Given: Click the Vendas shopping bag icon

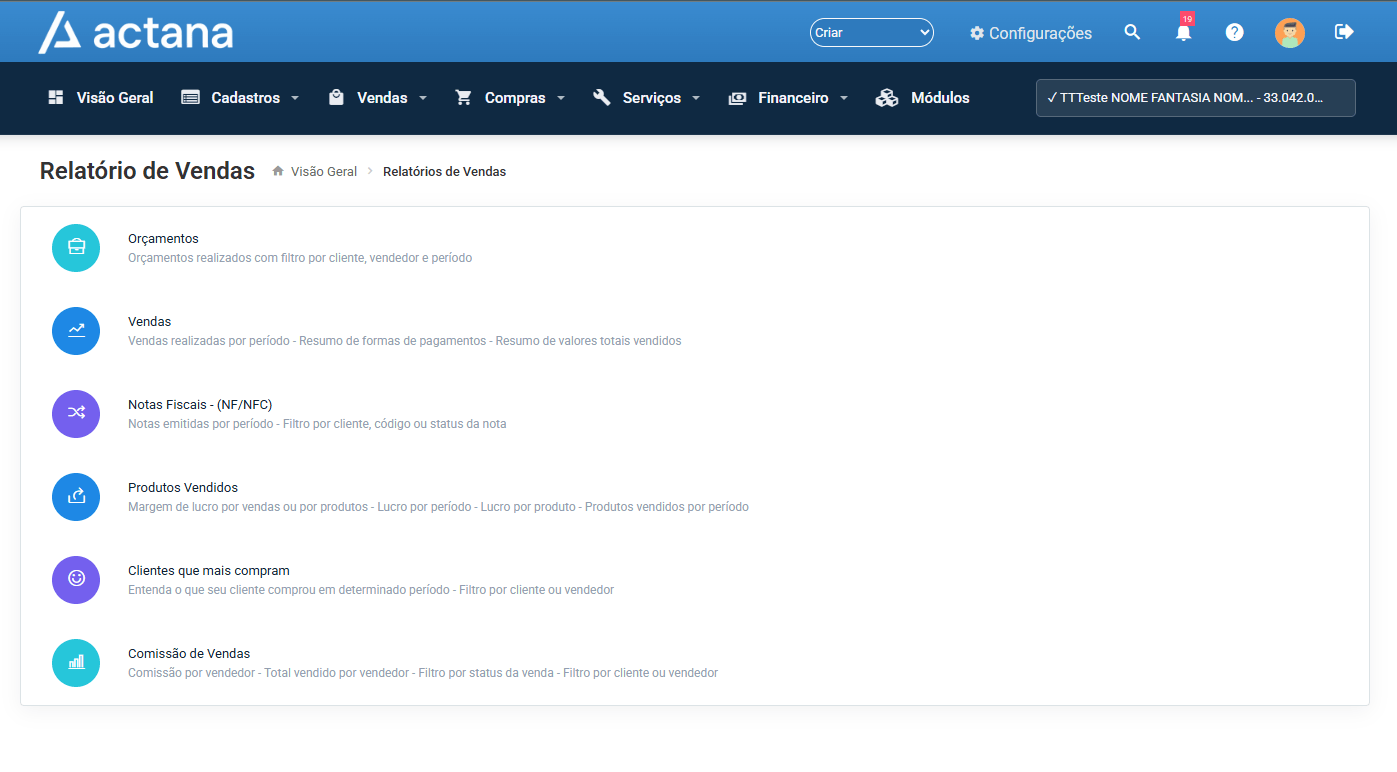Looking at the screenshot, I should (x=336, y=97).
